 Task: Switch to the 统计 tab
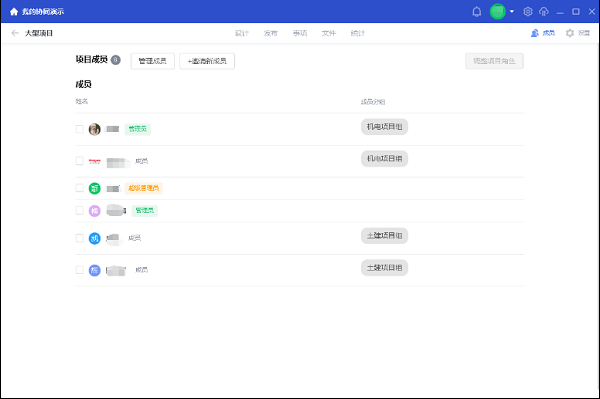point(358,33)
